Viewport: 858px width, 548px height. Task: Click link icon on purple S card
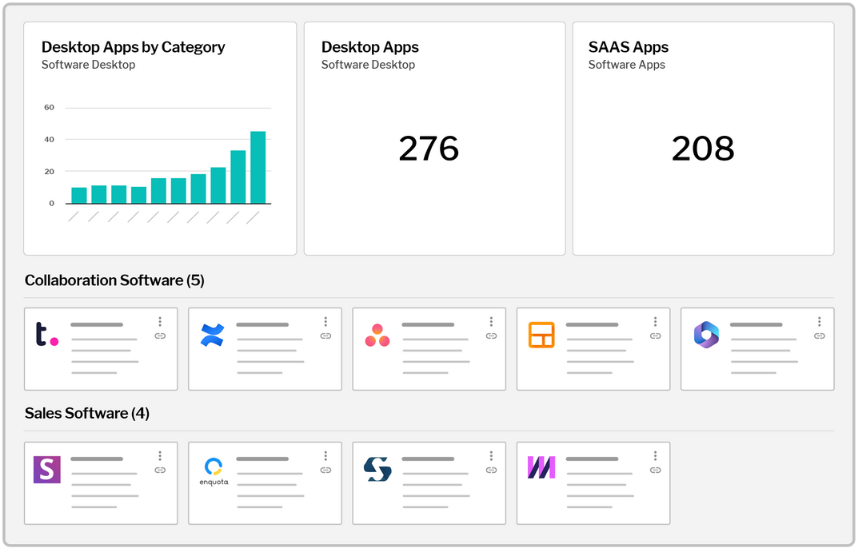coord(160,470)
